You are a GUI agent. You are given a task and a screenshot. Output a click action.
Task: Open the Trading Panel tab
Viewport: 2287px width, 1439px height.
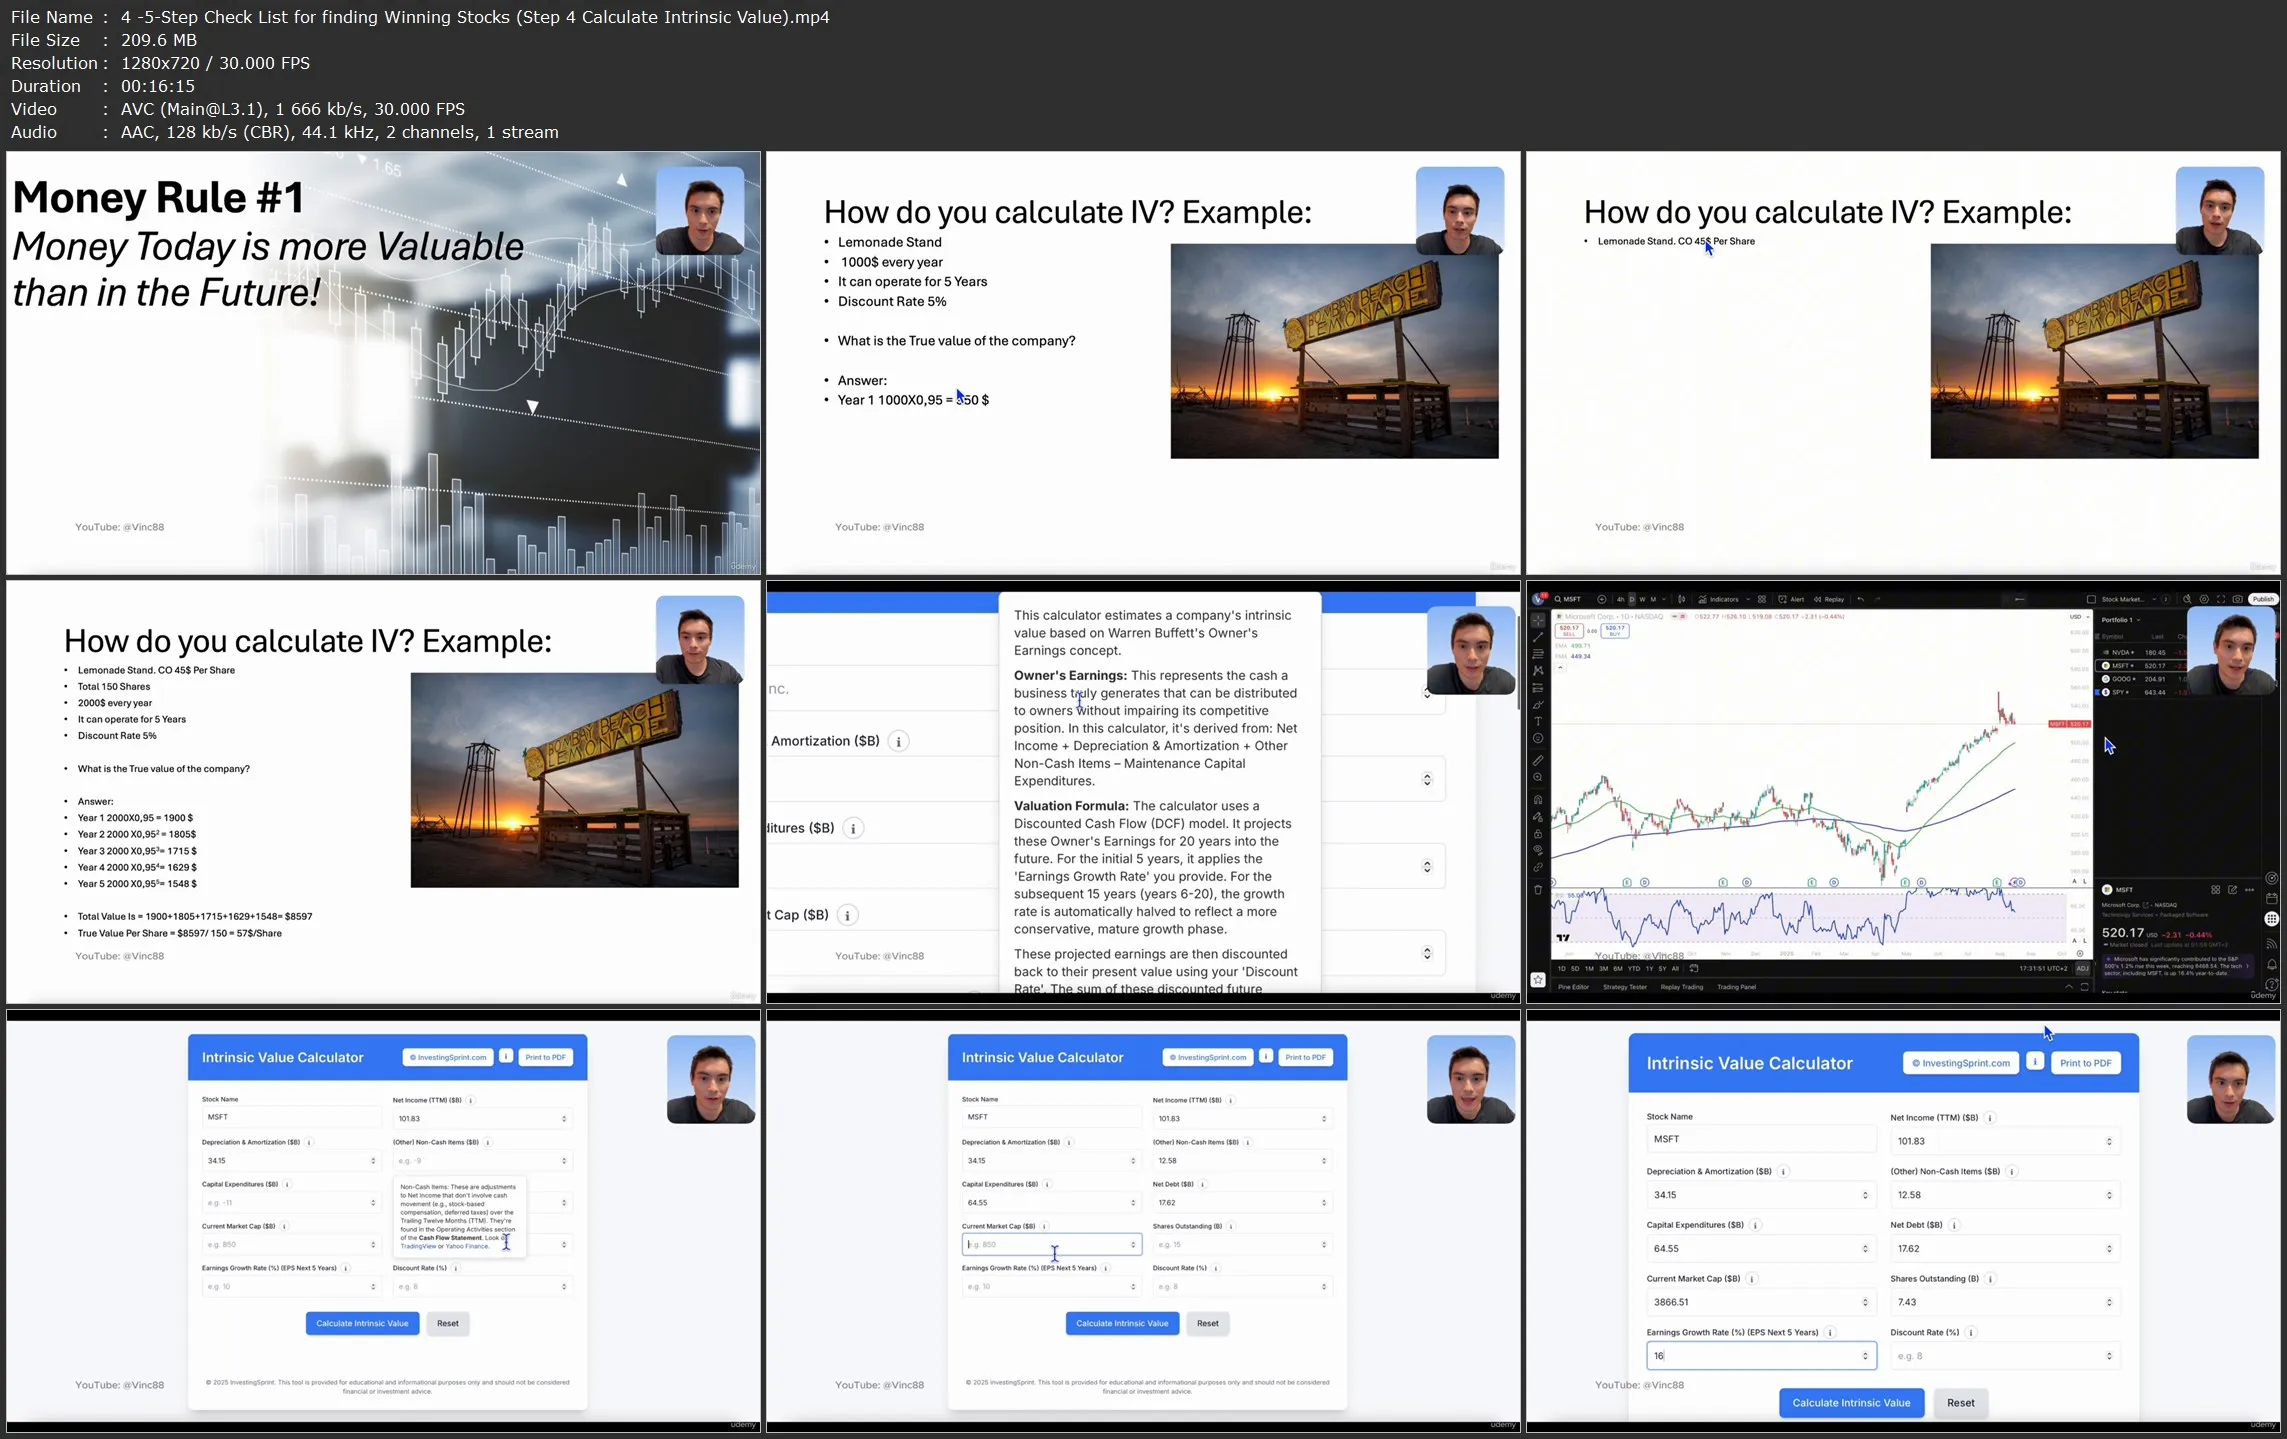(1736, 987)
